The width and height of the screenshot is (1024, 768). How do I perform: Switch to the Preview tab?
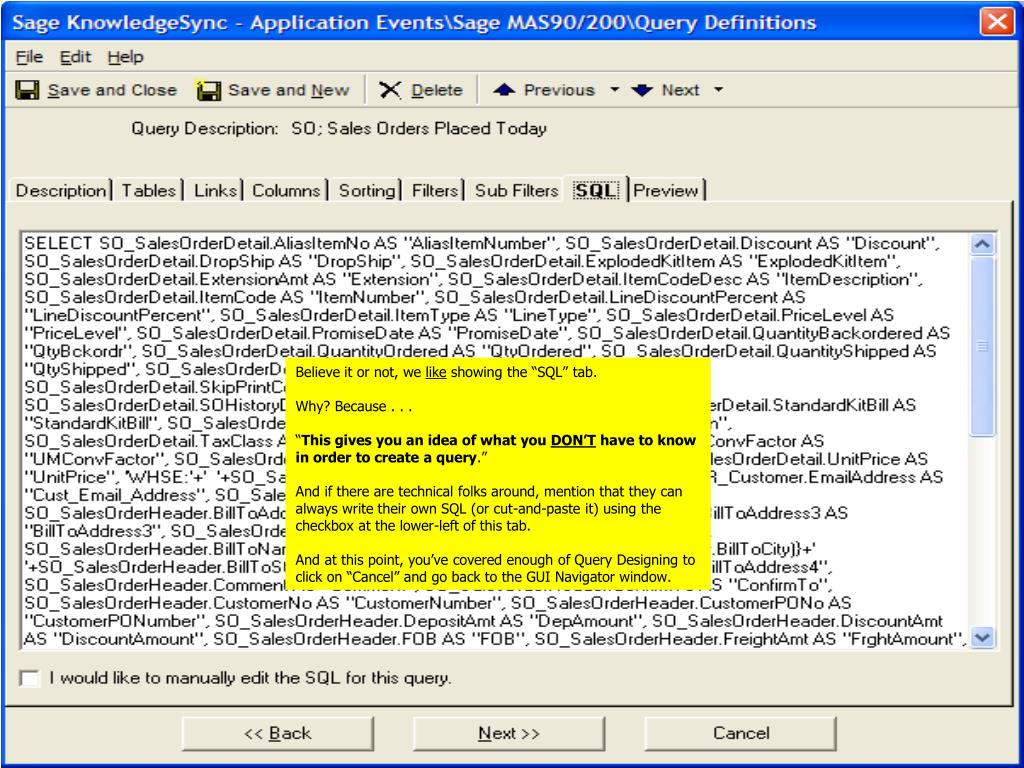pyautogui.click(x=666, y=191)
